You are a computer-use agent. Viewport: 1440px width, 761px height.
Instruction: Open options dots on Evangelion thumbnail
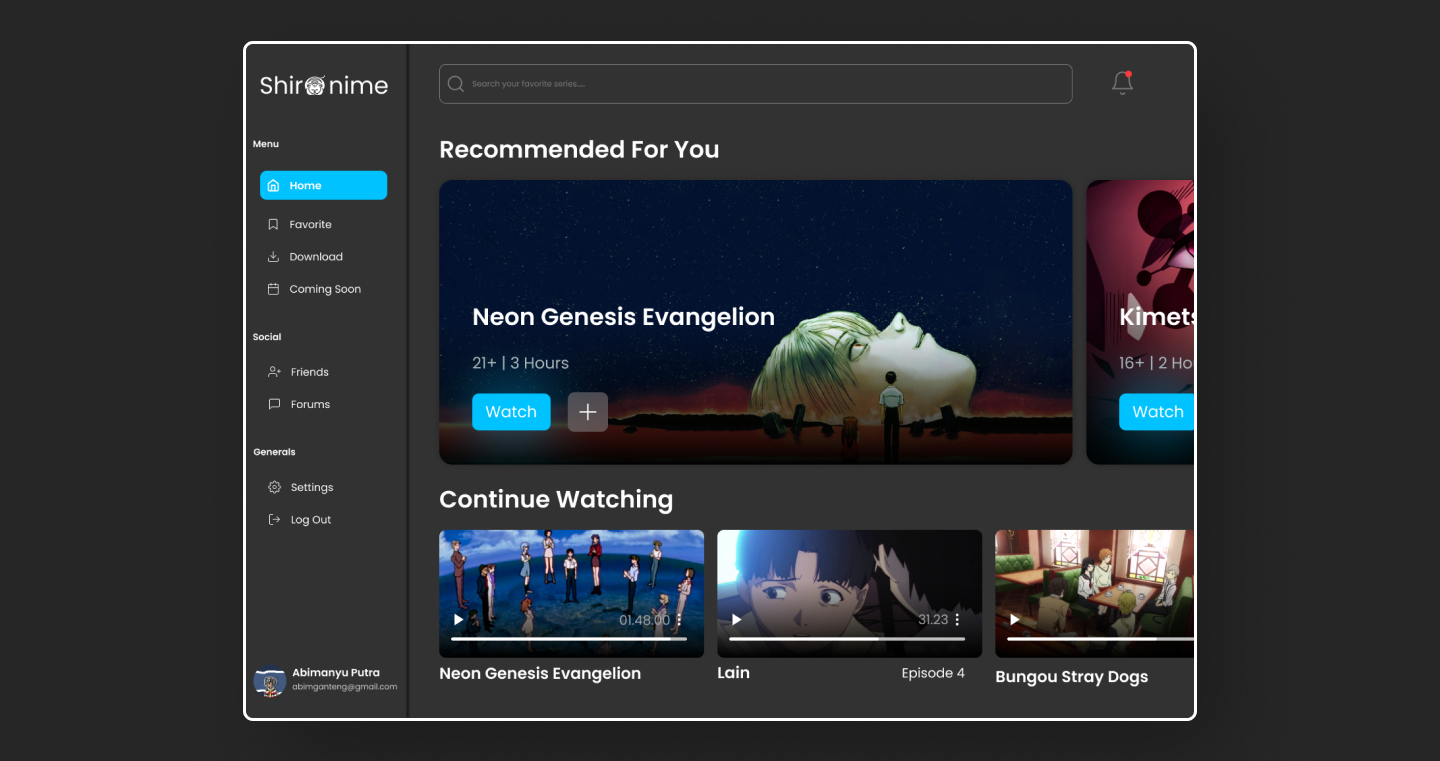tap(679, 620)
